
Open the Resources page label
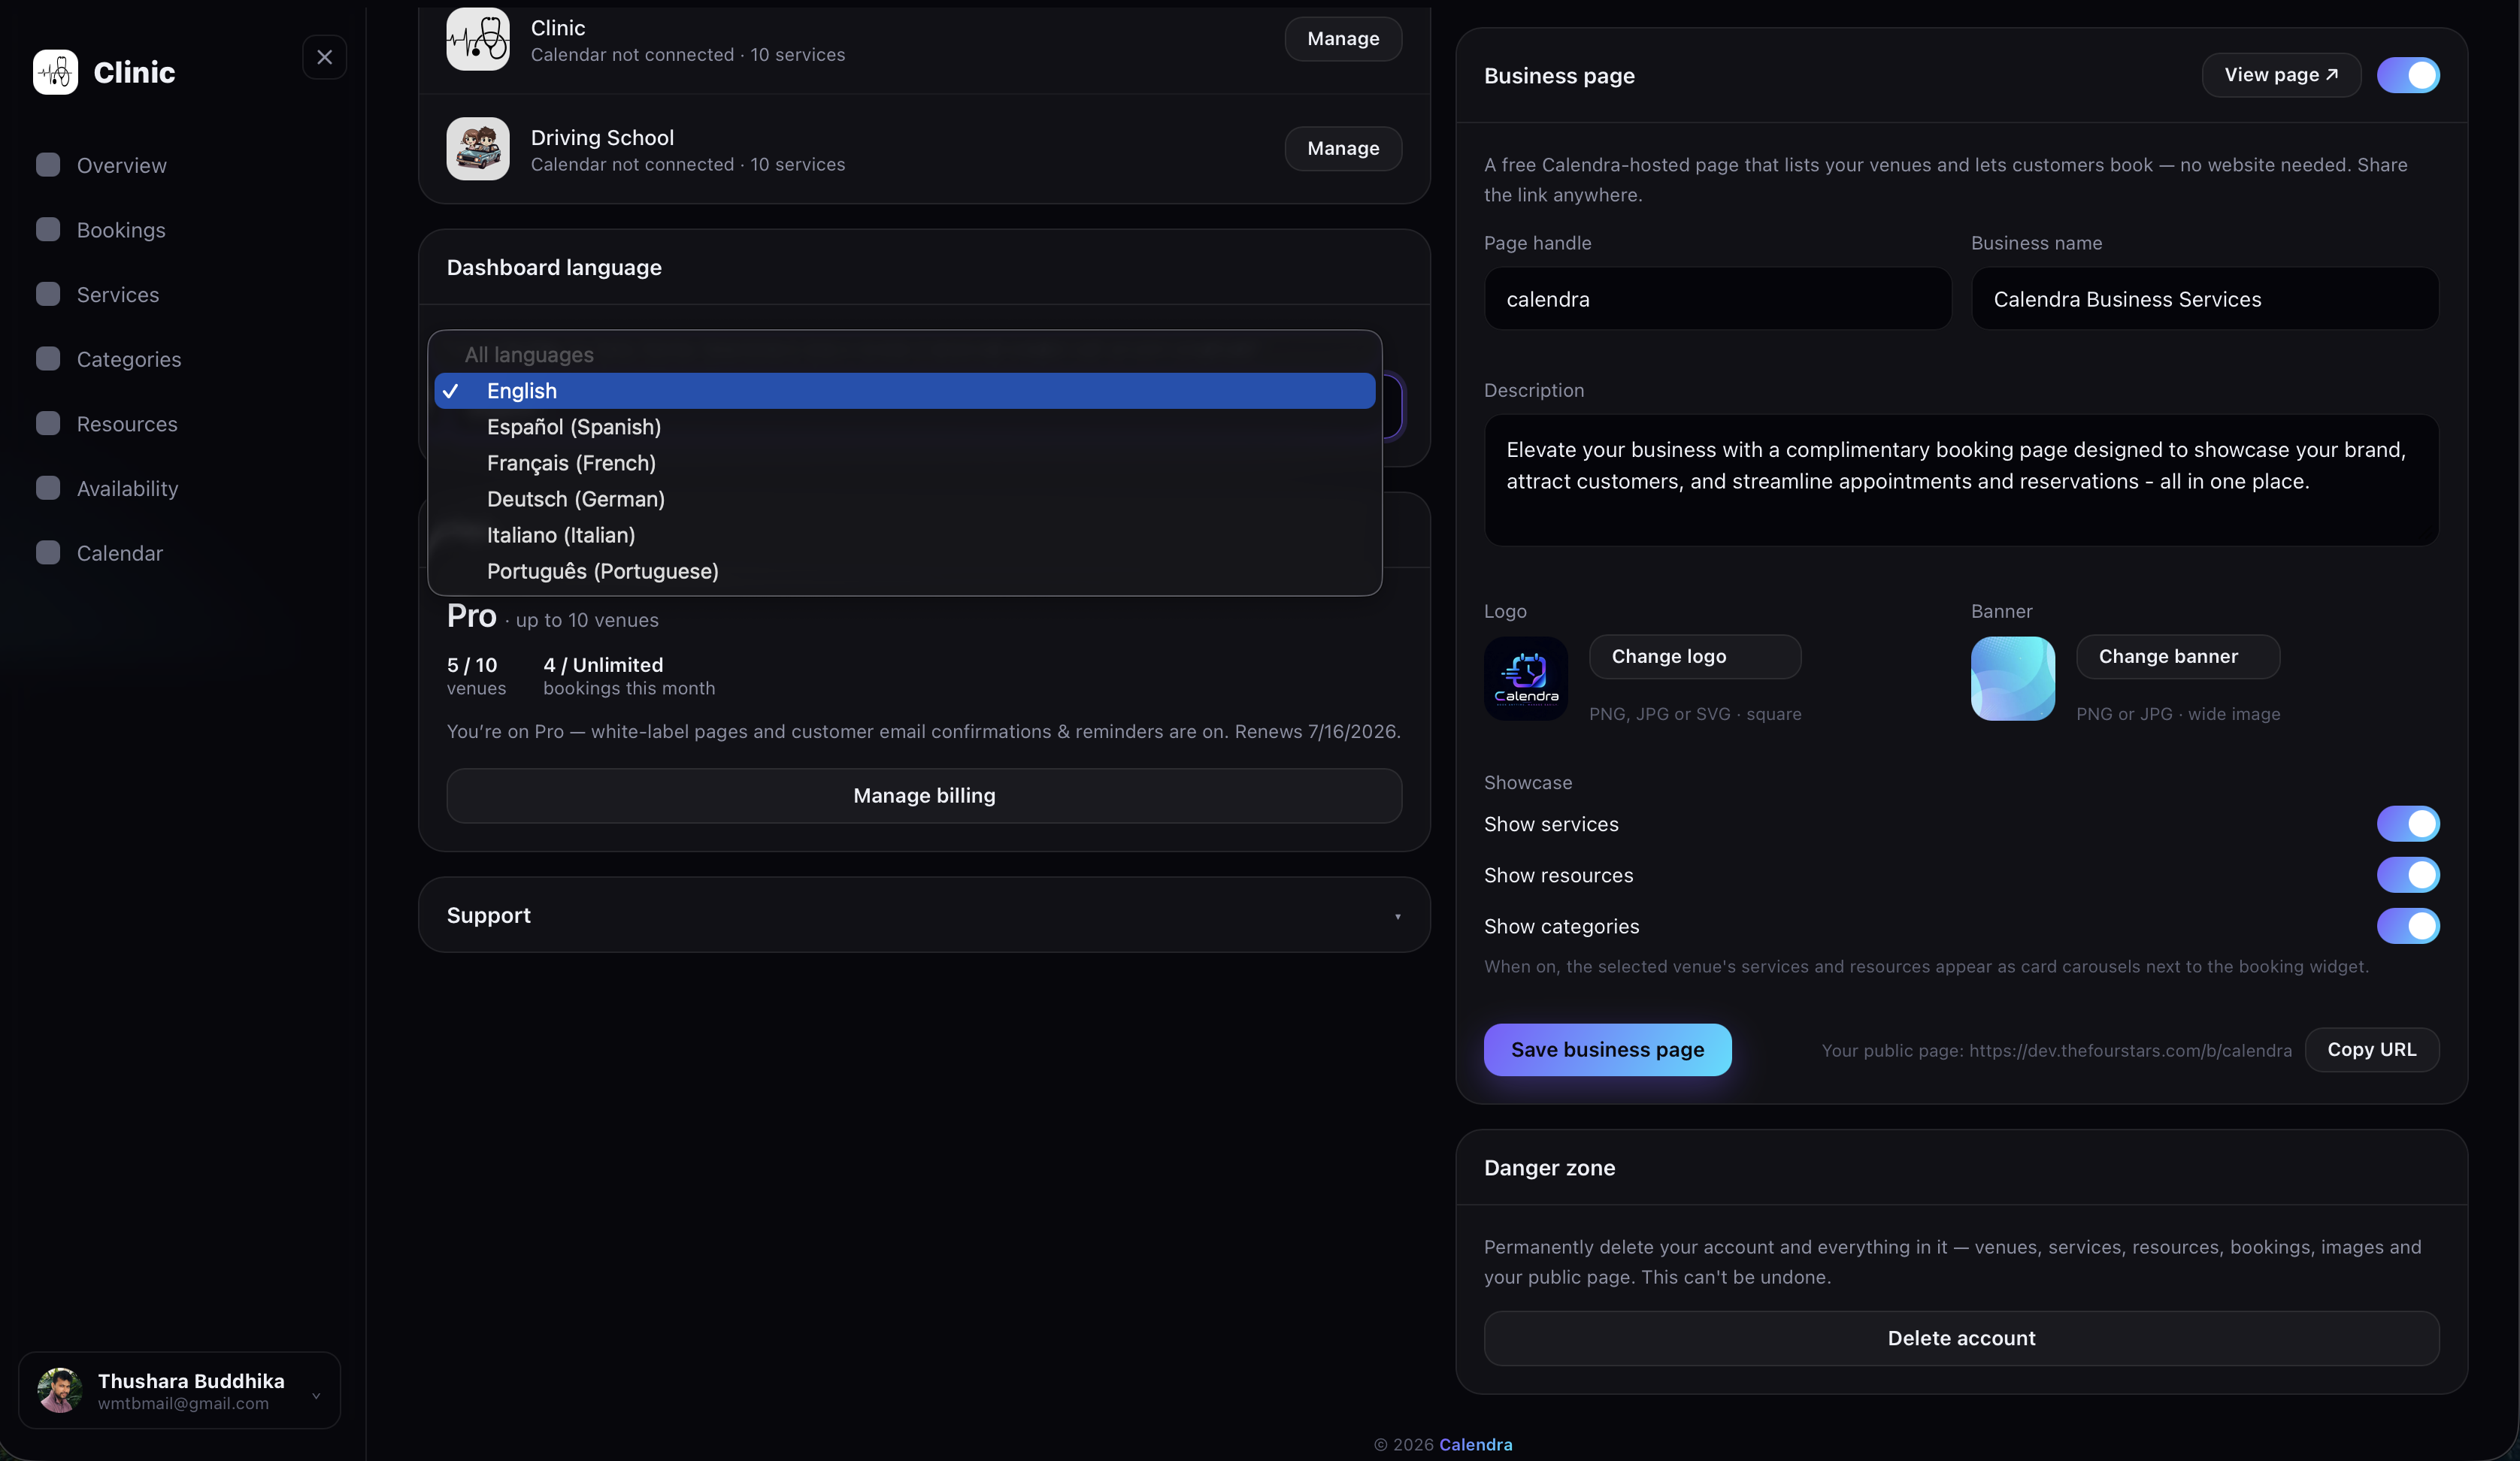coord(127,424)
